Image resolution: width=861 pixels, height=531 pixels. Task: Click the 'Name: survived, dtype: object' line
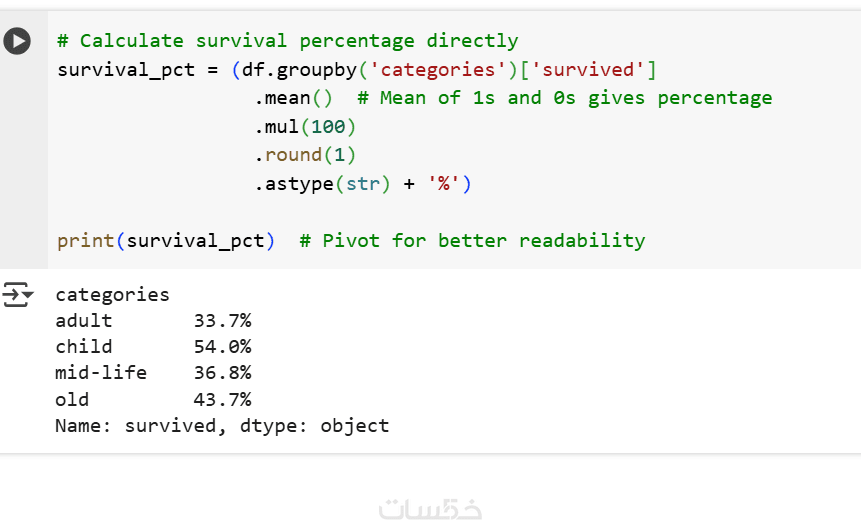222,426
